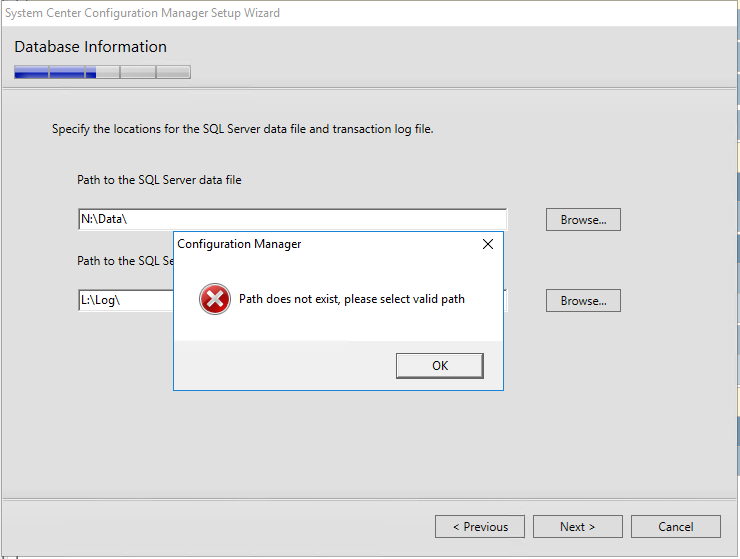Browse for the transaction log path
740x559 pixels.
583,301
